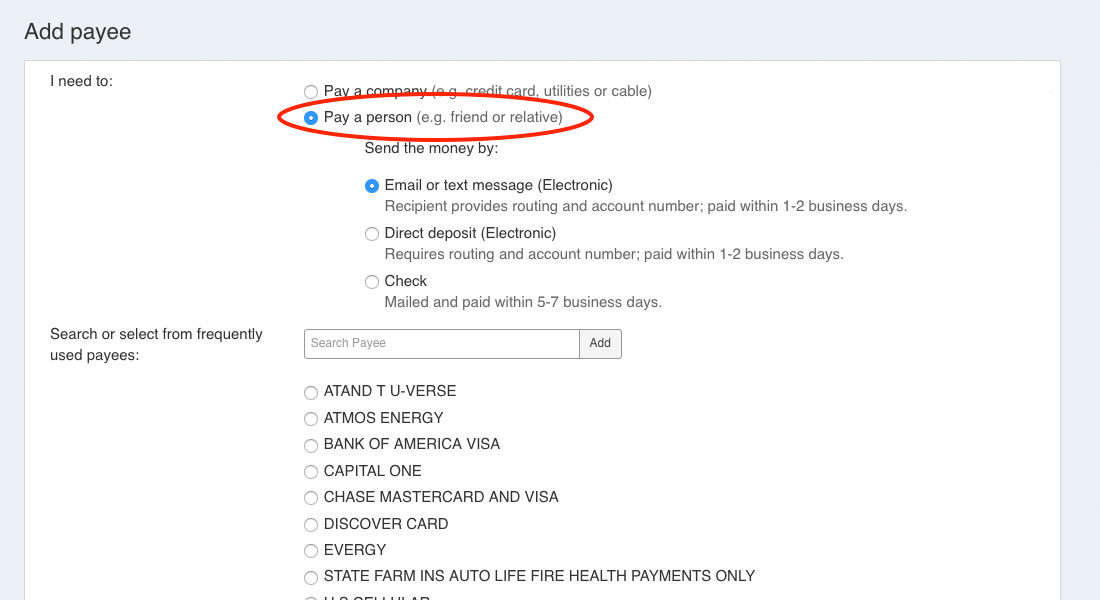
Task: Select the 'Check' payment method radio
Action: click(x=372, y=282)
